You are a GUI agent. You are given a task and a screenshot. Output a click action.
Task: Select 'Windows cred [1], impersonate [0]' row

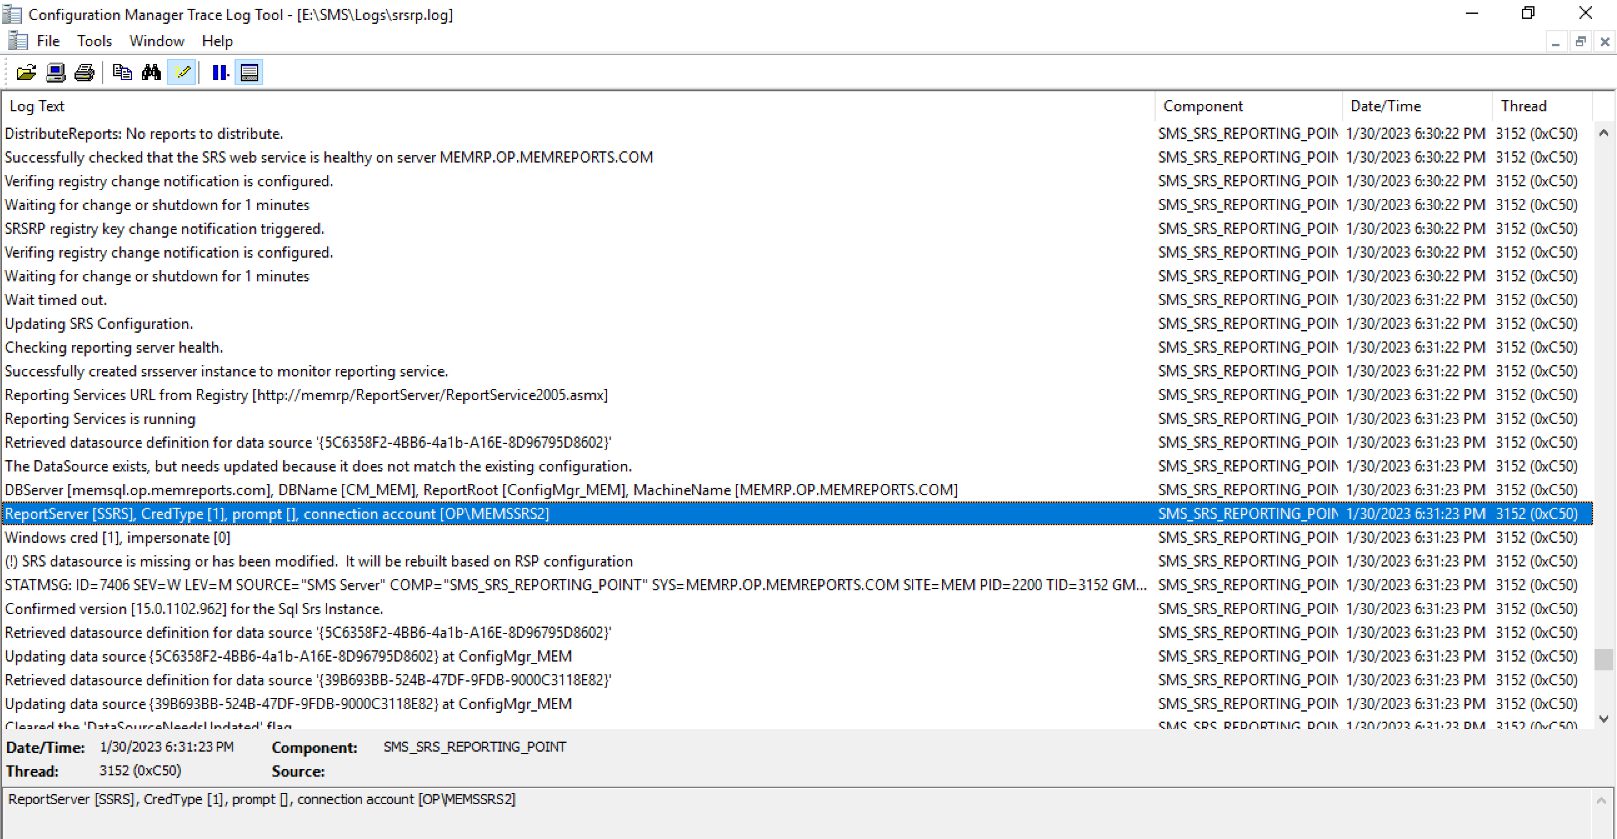click(x=797, y=538)
